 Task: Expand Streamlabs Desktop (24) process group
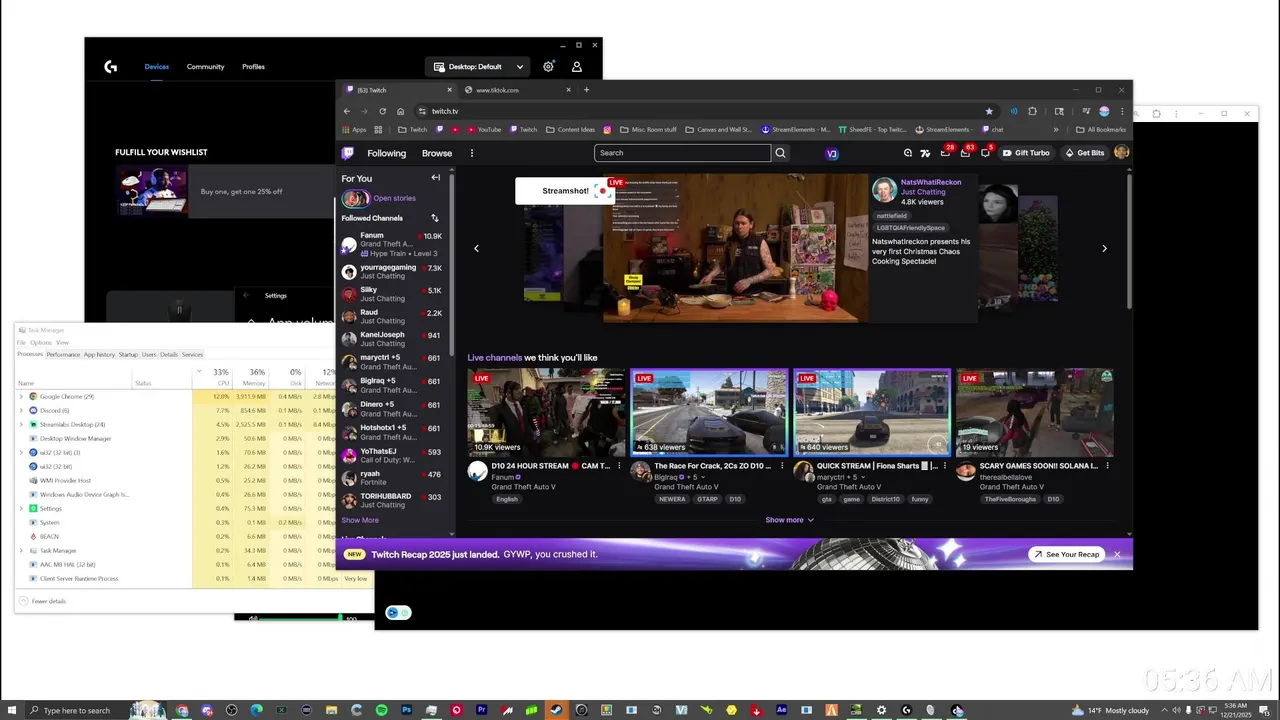[x=21, y=424]
